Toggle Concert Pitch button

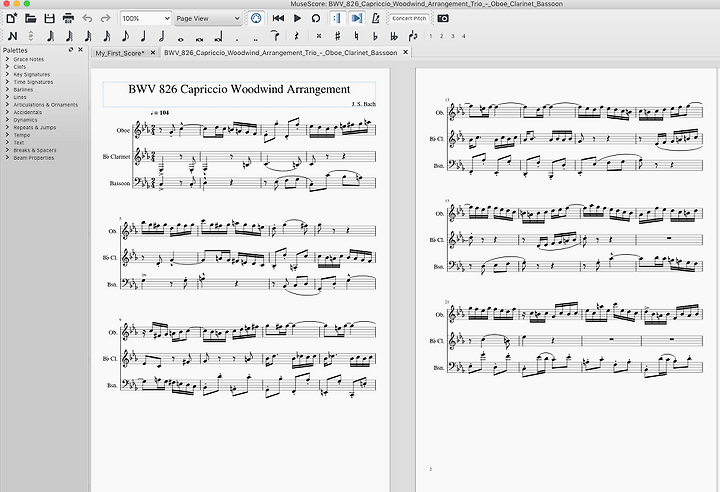409,18
